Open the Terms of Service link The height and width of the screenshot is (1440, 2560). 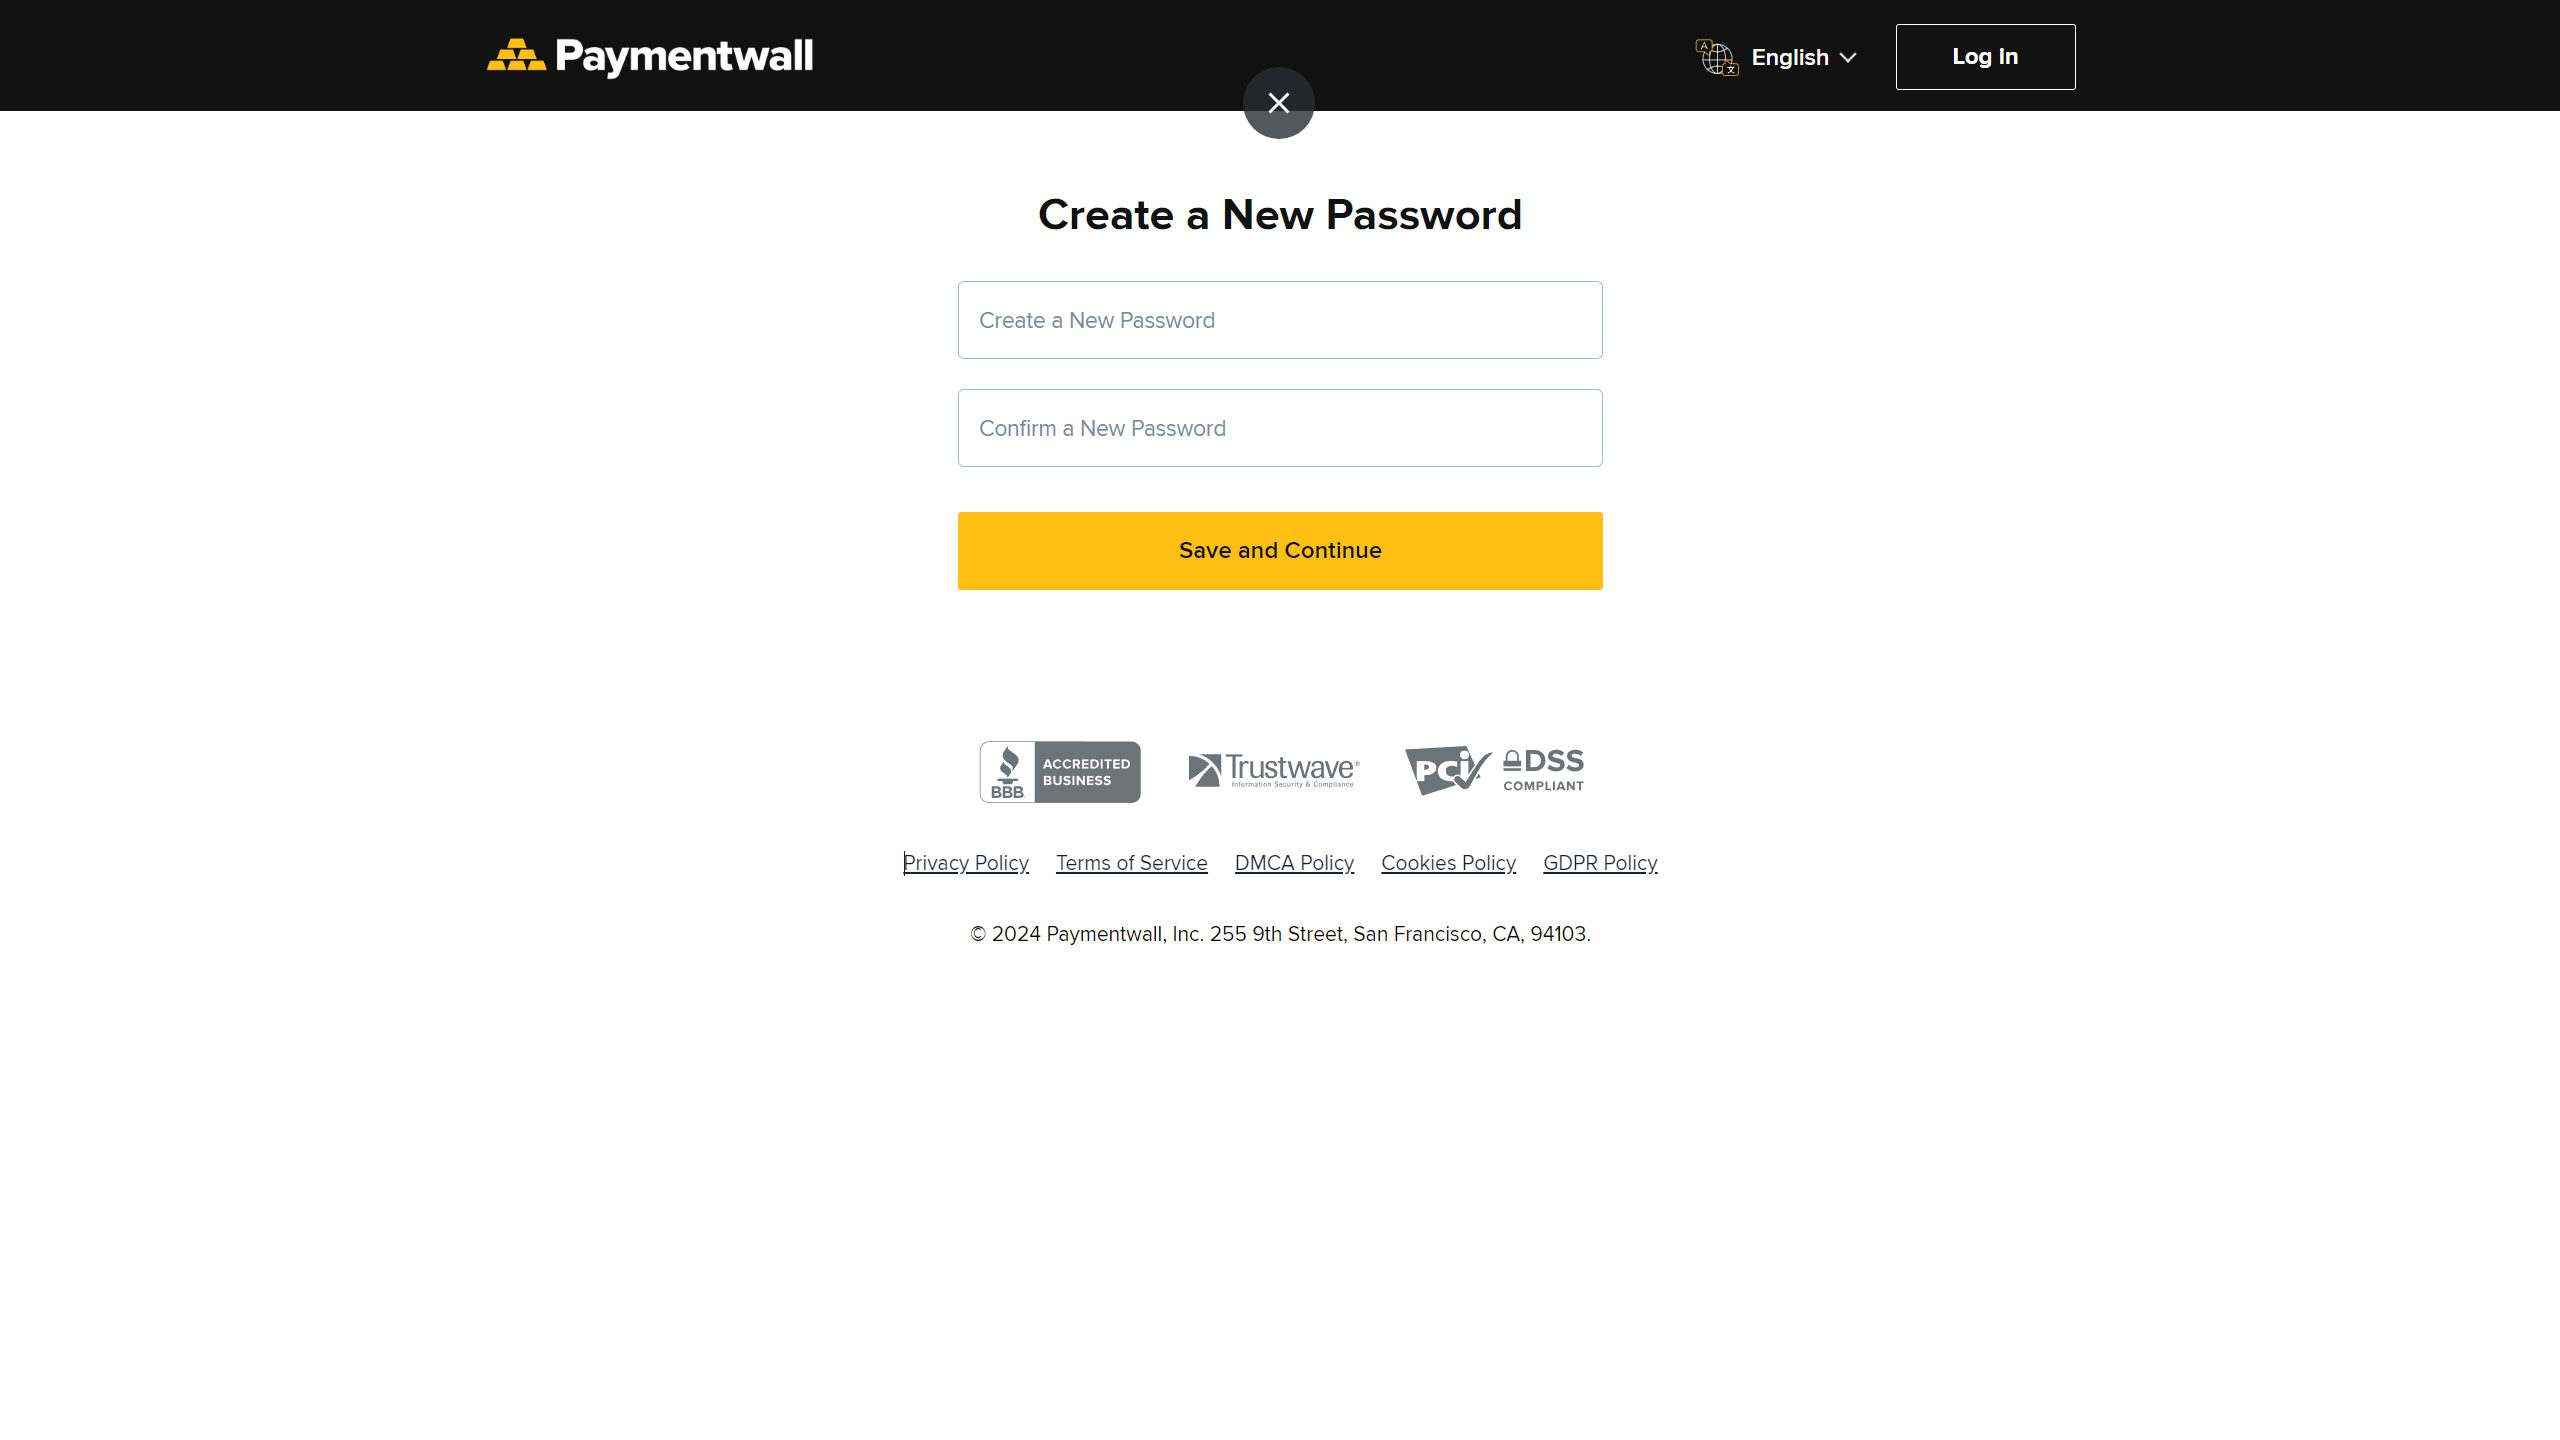(1131, 863)
